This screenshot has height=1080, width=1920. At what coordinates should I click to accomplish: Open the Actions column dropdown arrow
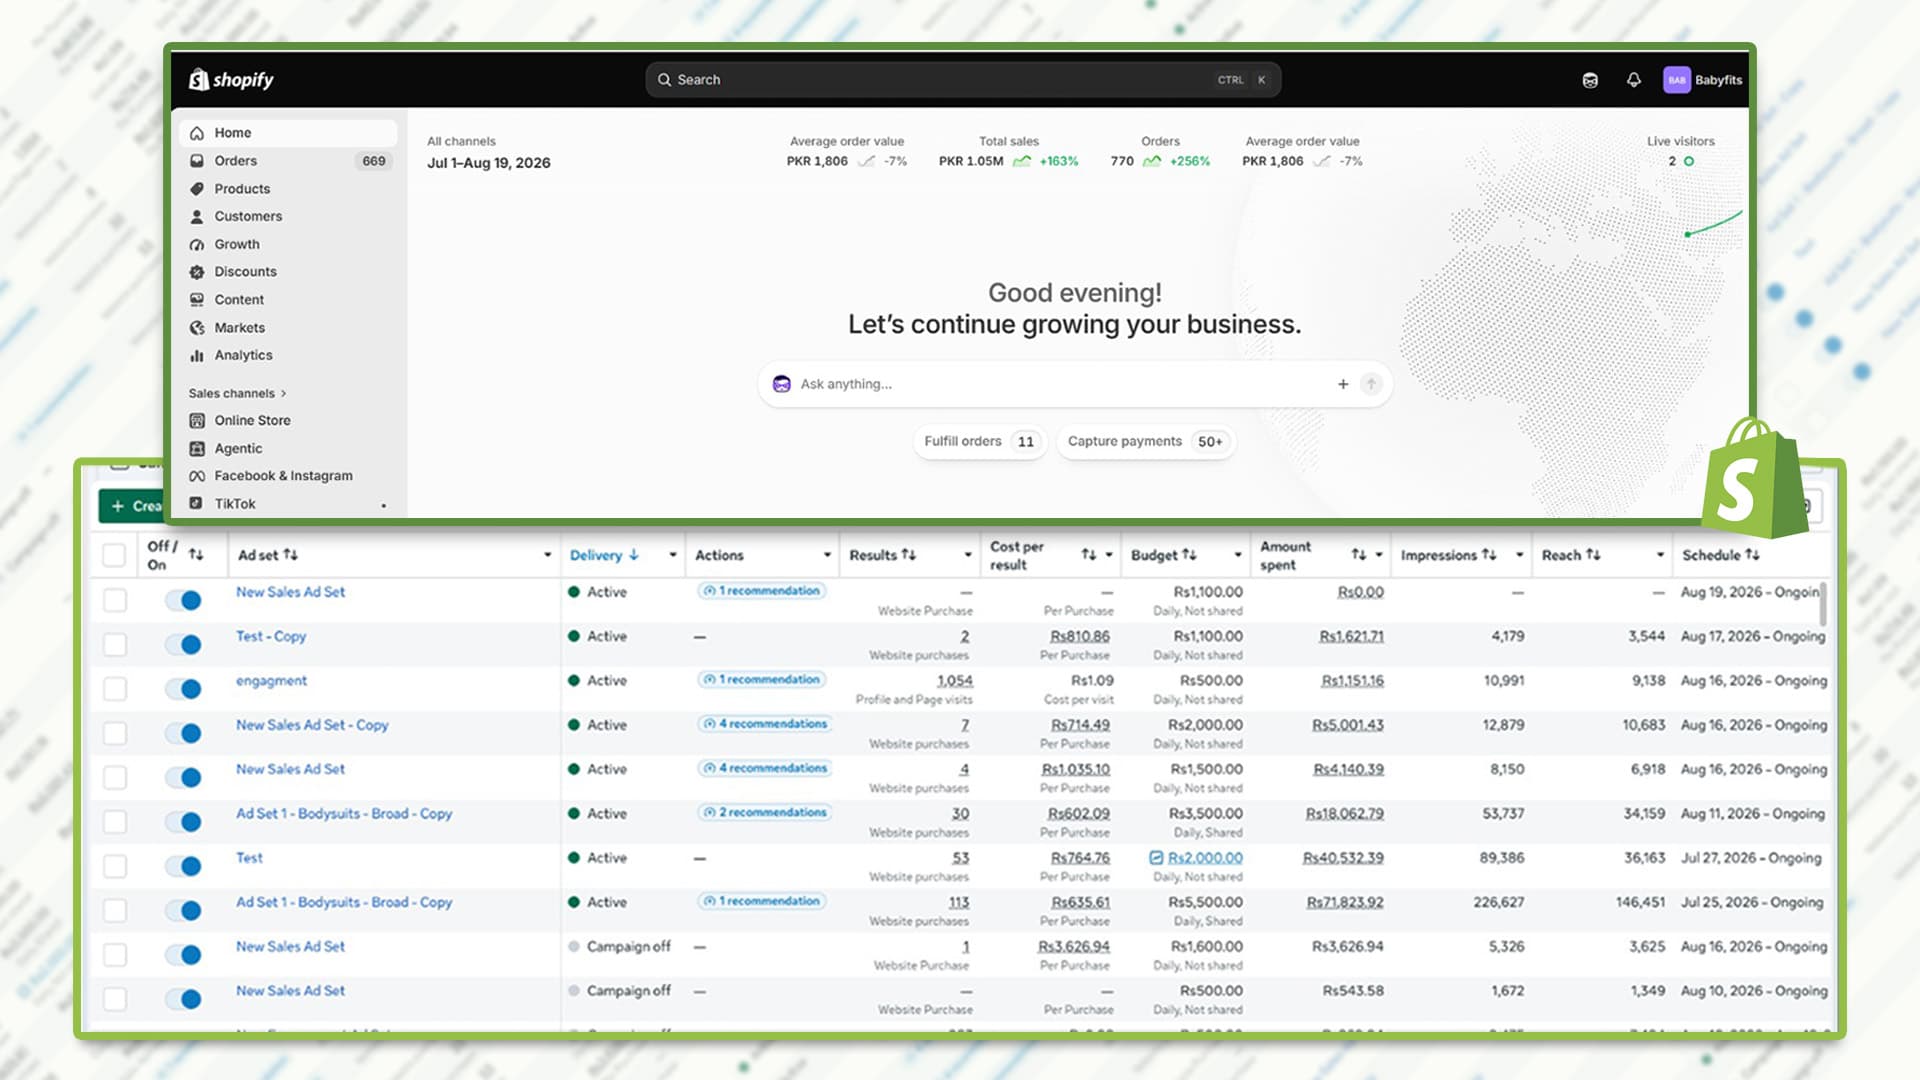(x=827, y=555)
